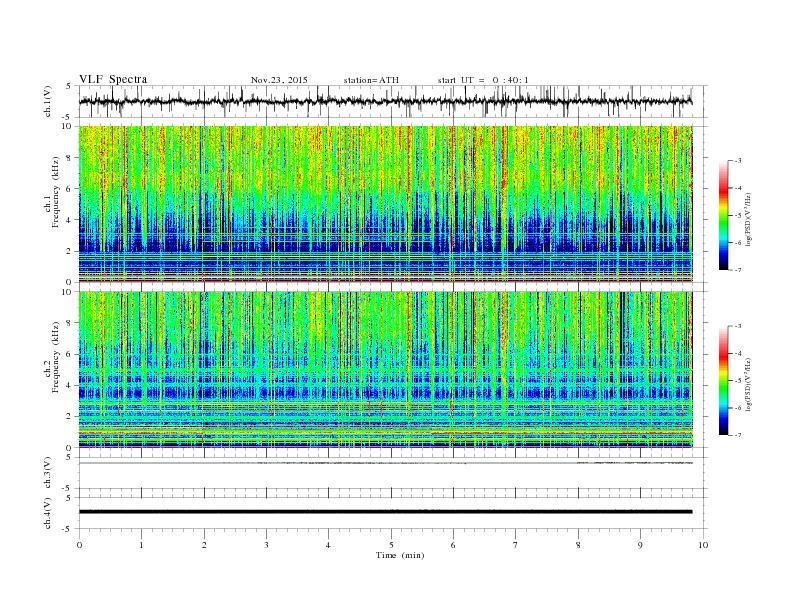This screenshot has width=792, height=612.
Task: Click the ch.1 waveform trace panel
Action: tap(392, 101)
